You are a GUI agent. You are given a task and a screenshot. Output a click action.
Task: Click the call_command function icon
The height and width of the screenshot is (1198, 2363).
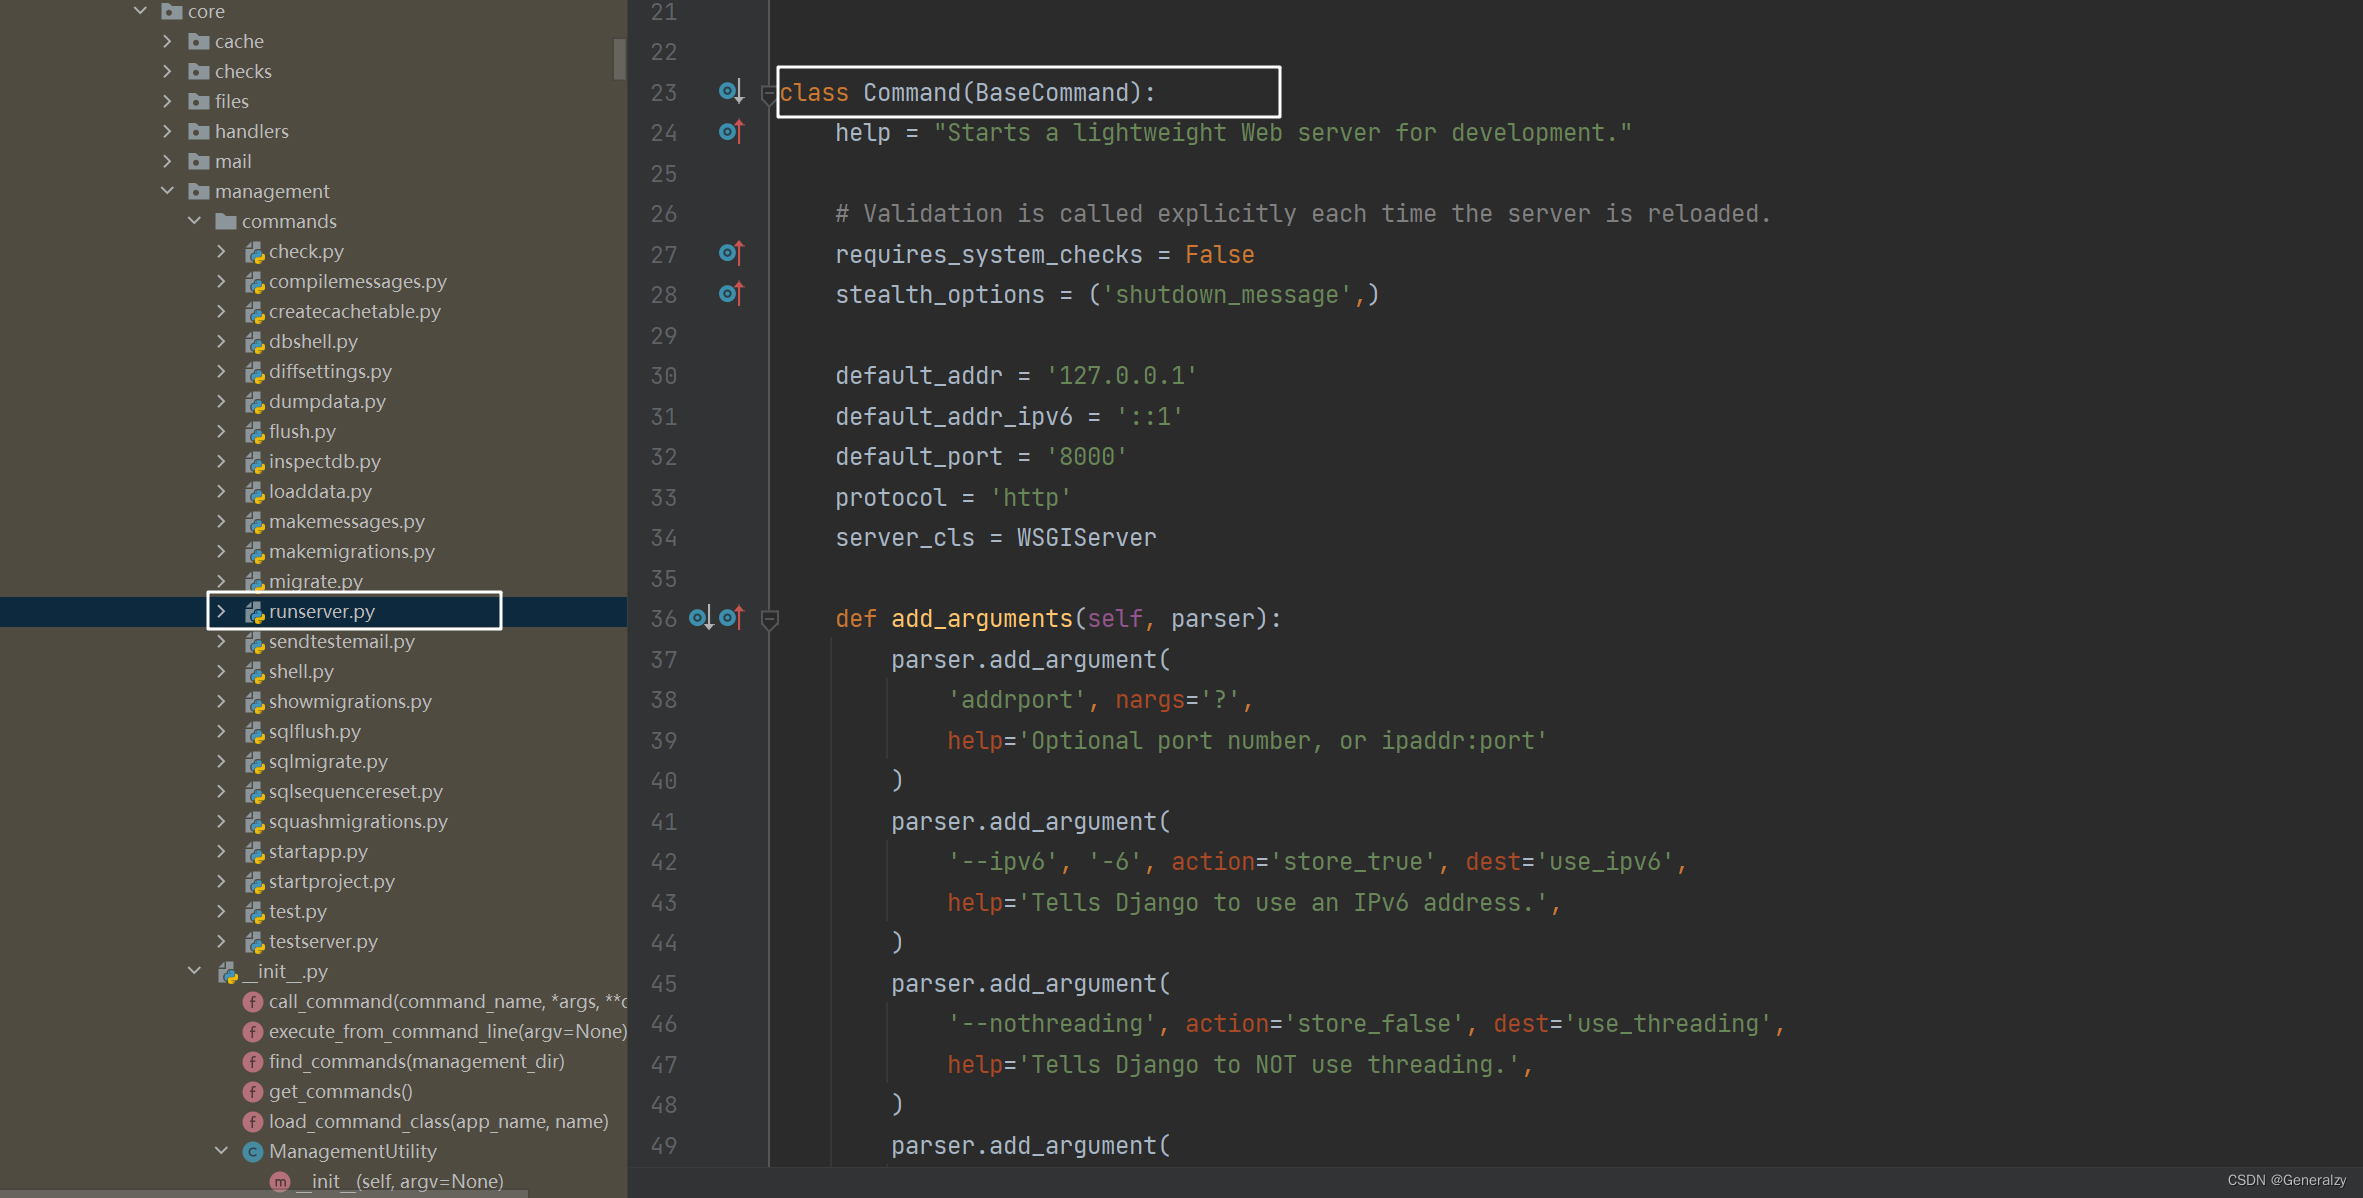(253, 1002)
